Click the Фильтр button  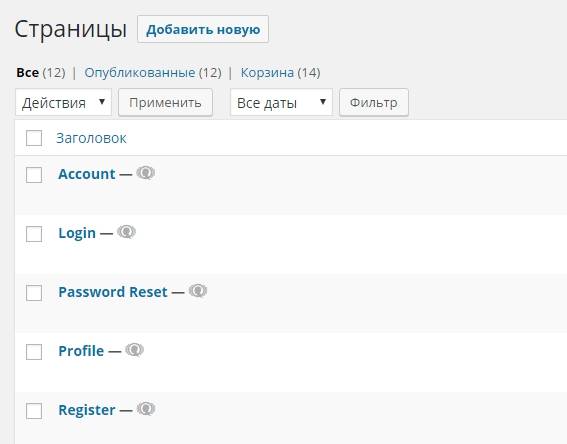click(x=374, y=103)
